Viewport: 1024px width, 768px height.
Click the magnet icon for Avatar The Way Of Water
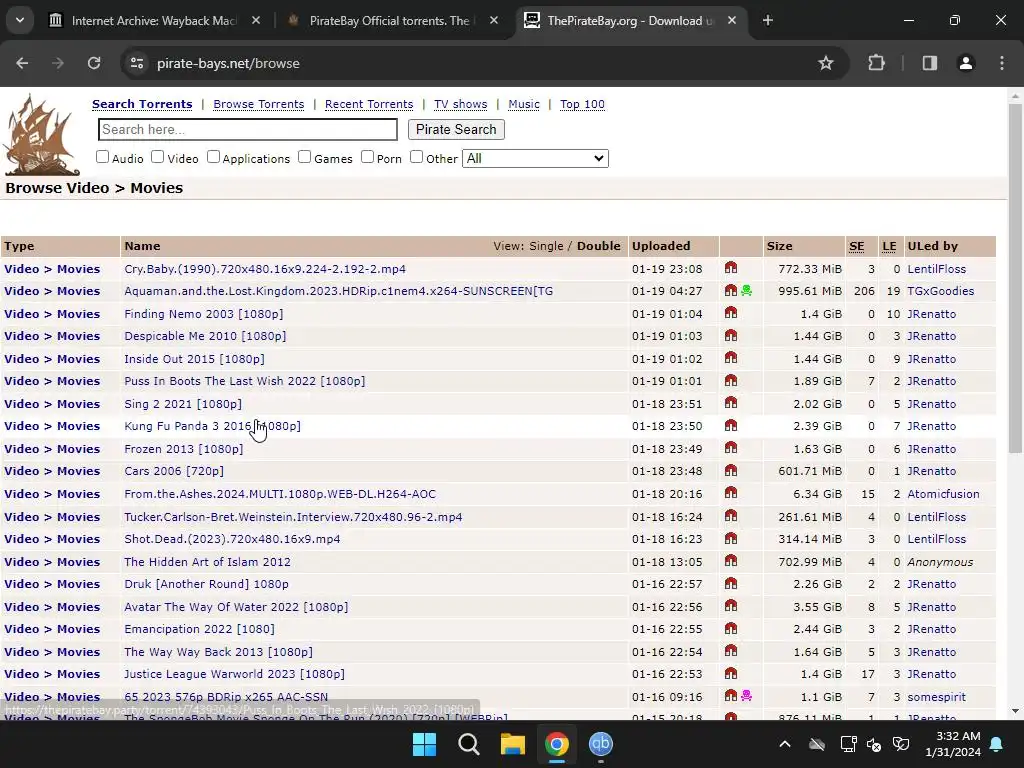click(x=731, y=606)
